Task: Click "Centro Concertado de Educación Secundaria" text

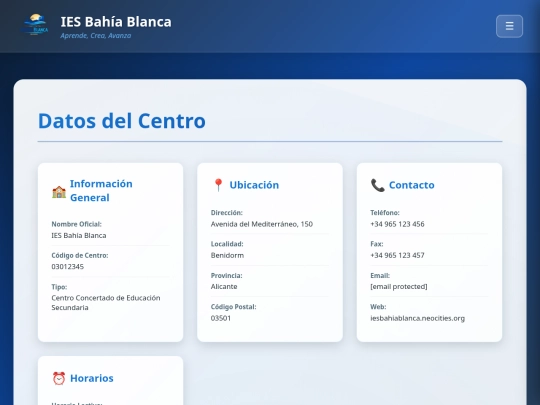Action: tap(106, 303)
